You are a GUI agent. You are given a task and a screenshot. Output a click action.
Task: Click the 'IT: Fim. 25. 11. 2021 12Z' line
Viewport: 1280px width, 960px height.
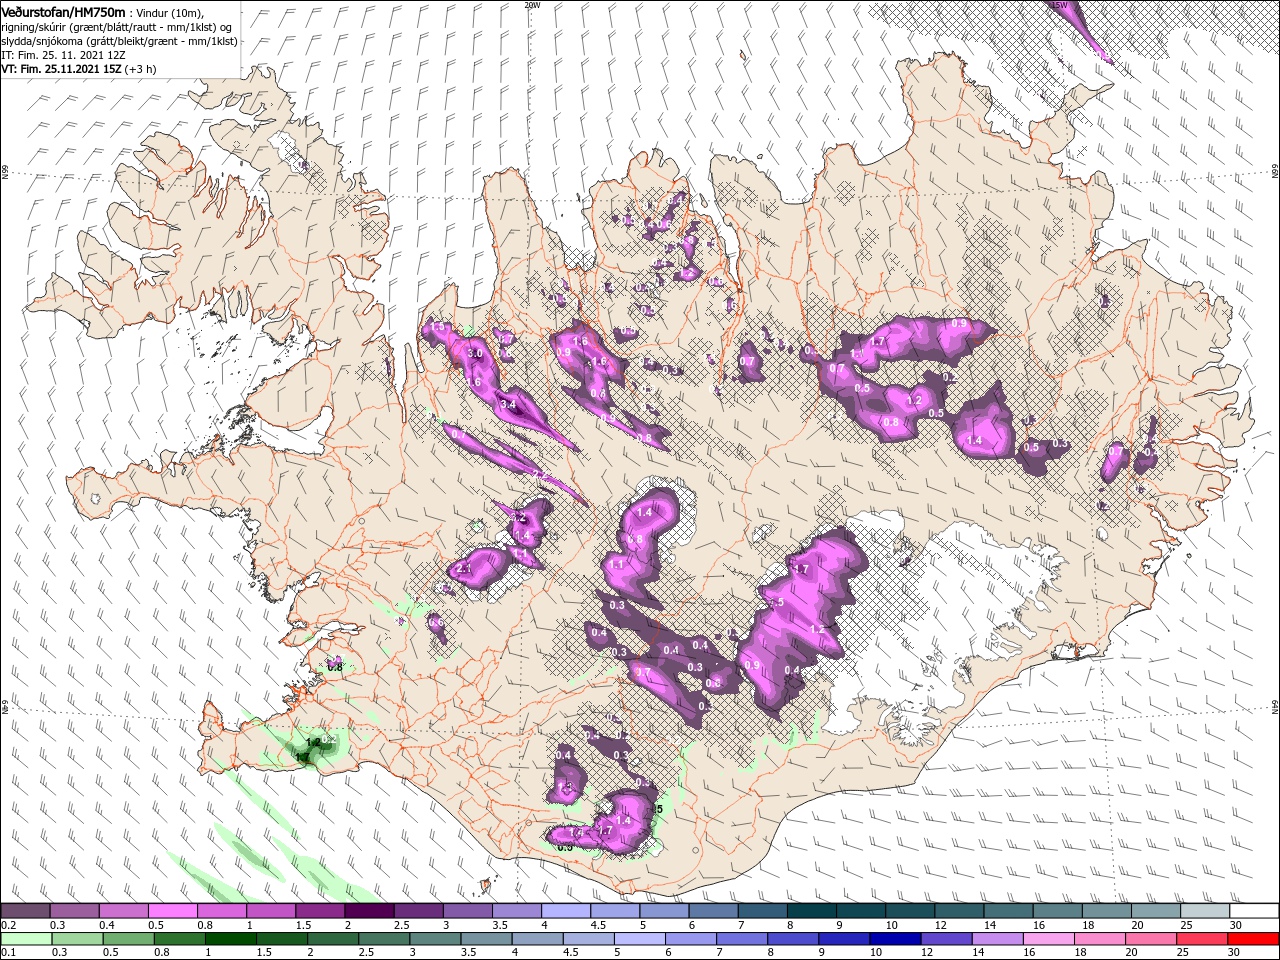pos(61,55)
